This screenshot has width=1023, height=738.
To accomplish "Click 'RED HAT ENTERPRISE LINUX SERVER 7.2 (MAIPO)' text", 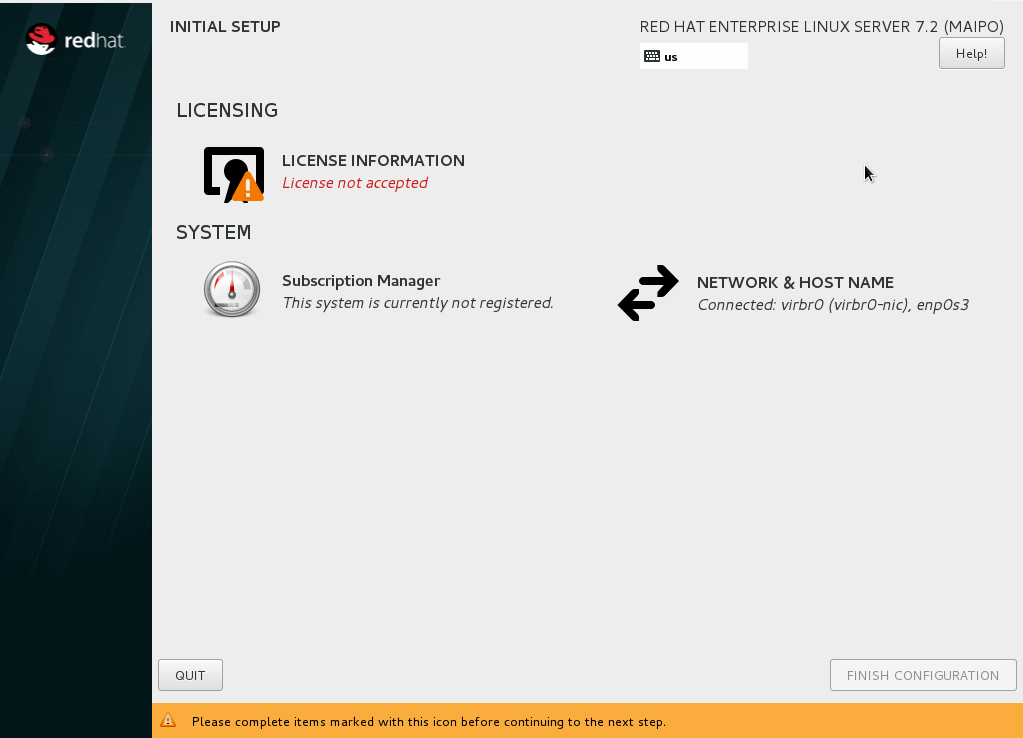I will (821, 27).
